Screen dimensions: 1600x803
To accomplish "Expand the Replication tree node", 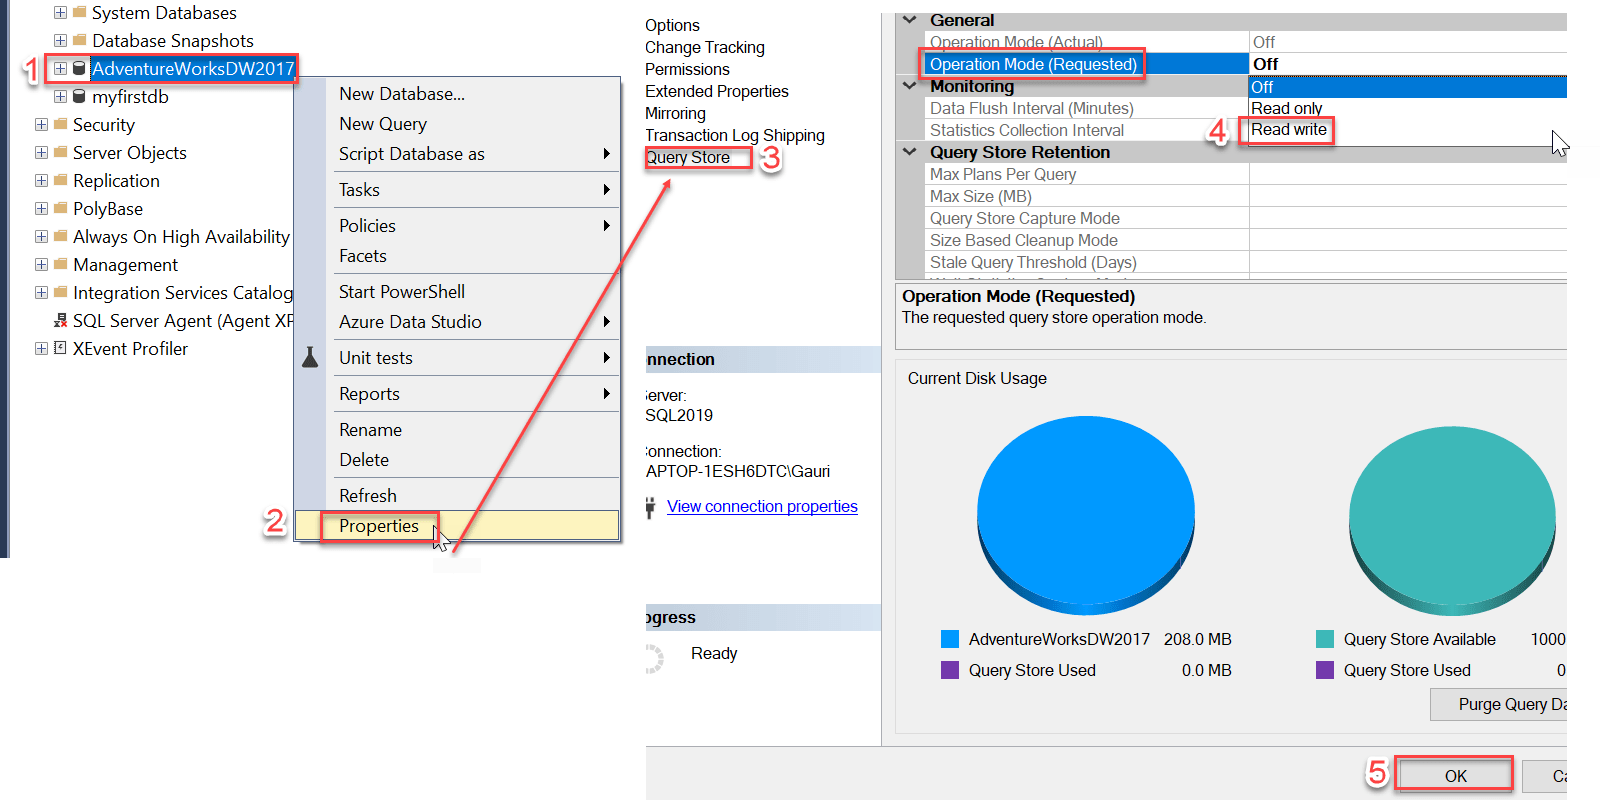I will click(41, 180).
